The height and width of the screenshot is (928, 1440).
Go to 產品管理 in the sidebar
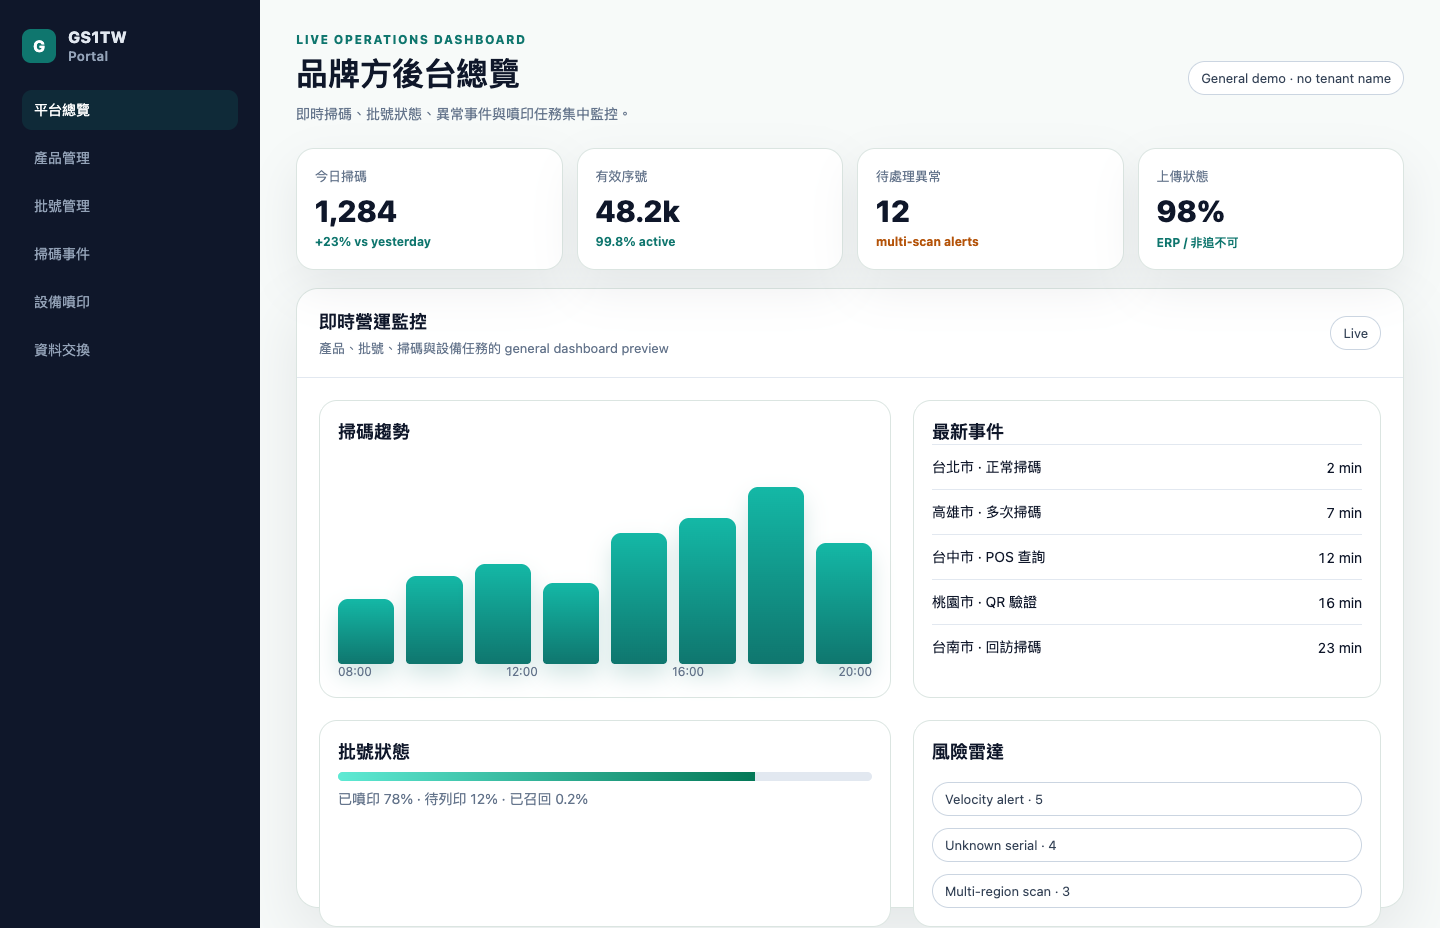(x=130, y=158)
